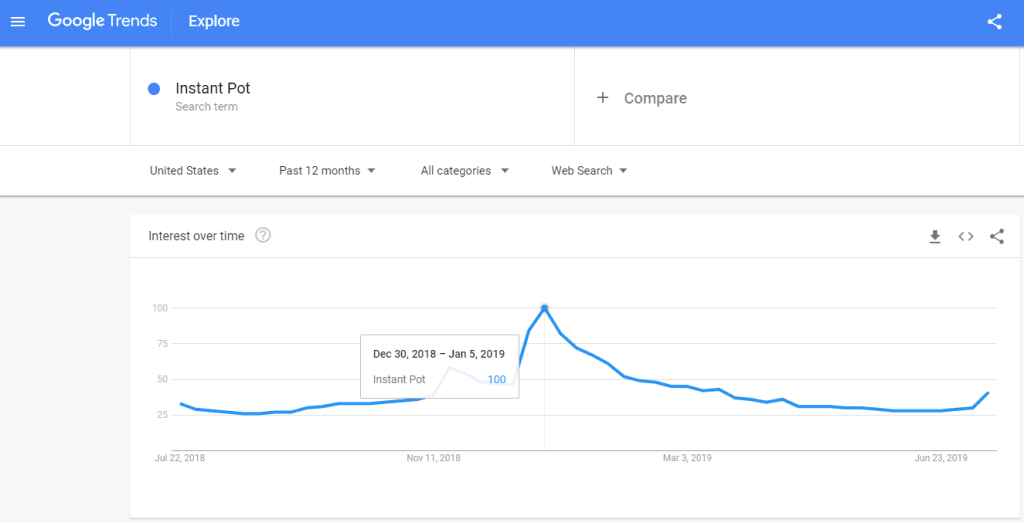This screenshot has height=523, width=1024.
Task: Open the Web Search type dropdown
Action: (589, 170)
